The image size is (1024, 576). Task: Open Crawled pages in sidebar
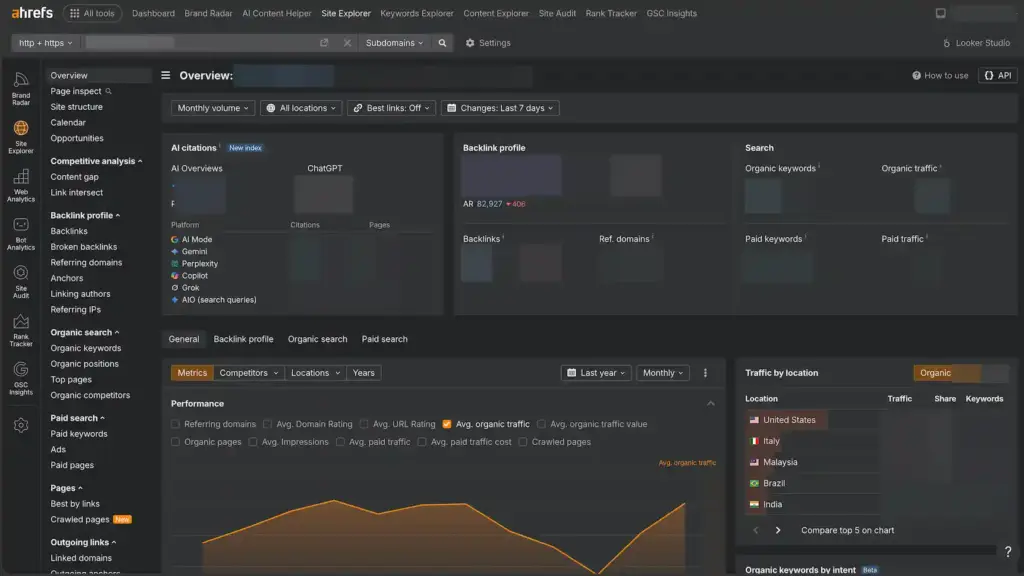(80, 520)
